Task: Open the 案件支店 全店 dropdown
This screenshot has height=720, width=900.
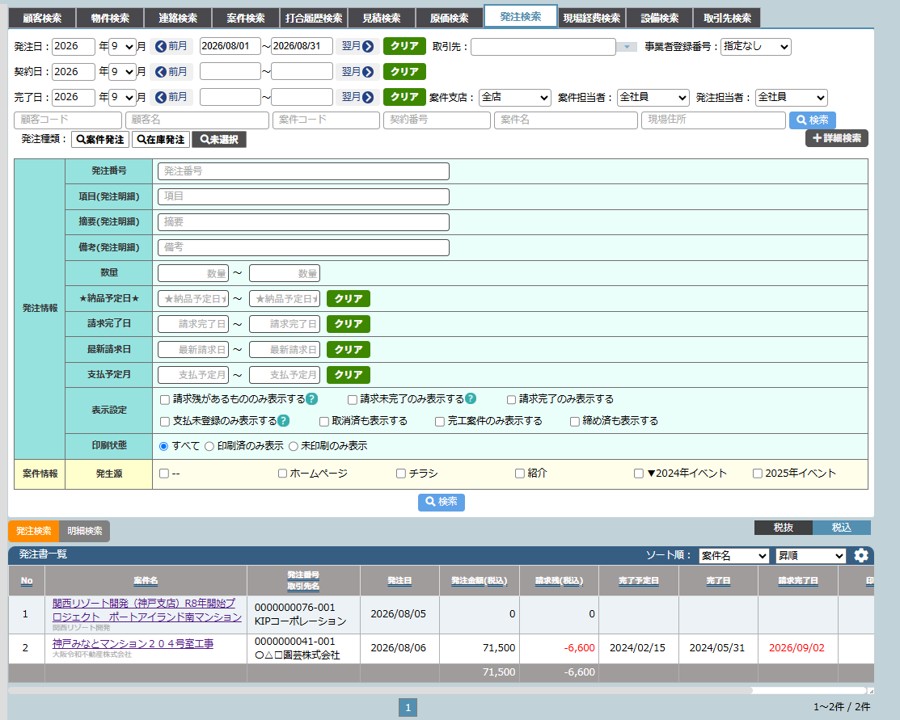Action: (x=515, y=97)
